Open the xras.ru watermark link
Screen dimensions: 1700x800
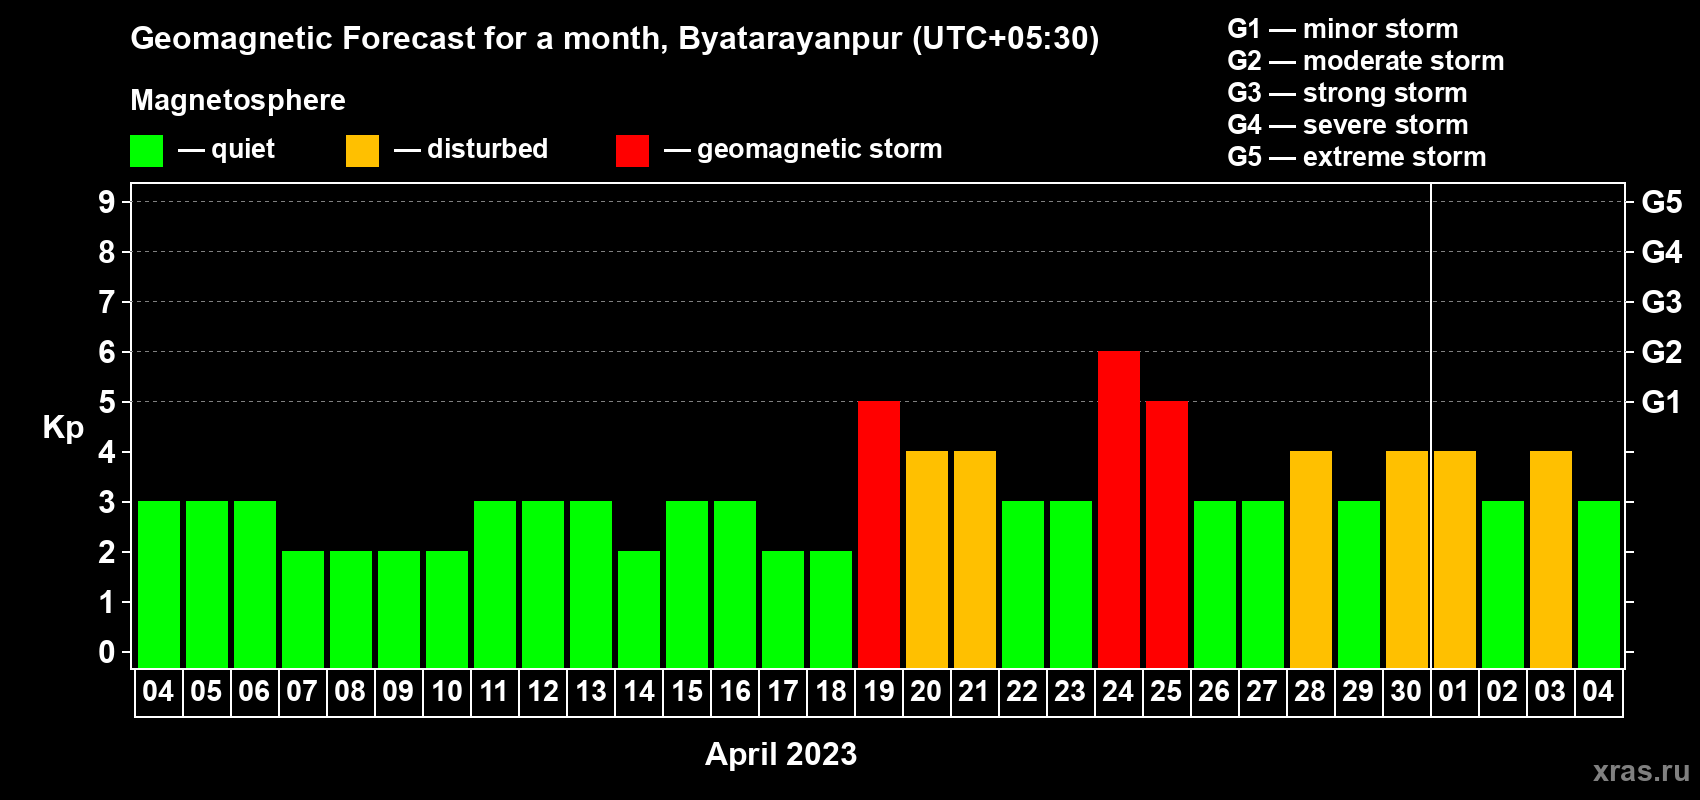[1640, 771]
